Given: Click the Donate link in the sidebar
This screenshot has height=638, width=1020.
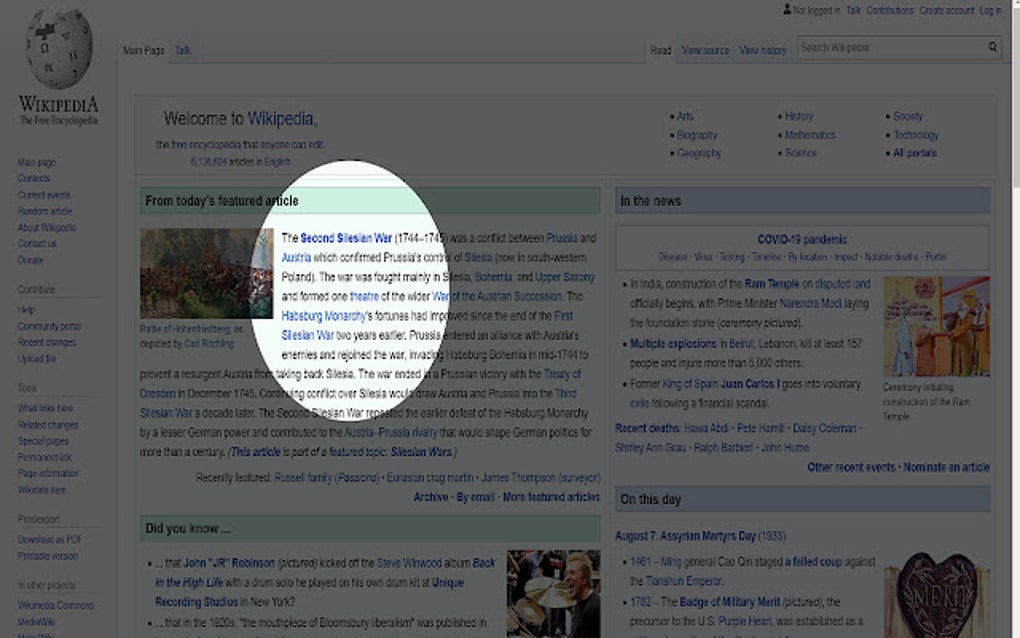Looking at the screenshot, I should 30,259.
